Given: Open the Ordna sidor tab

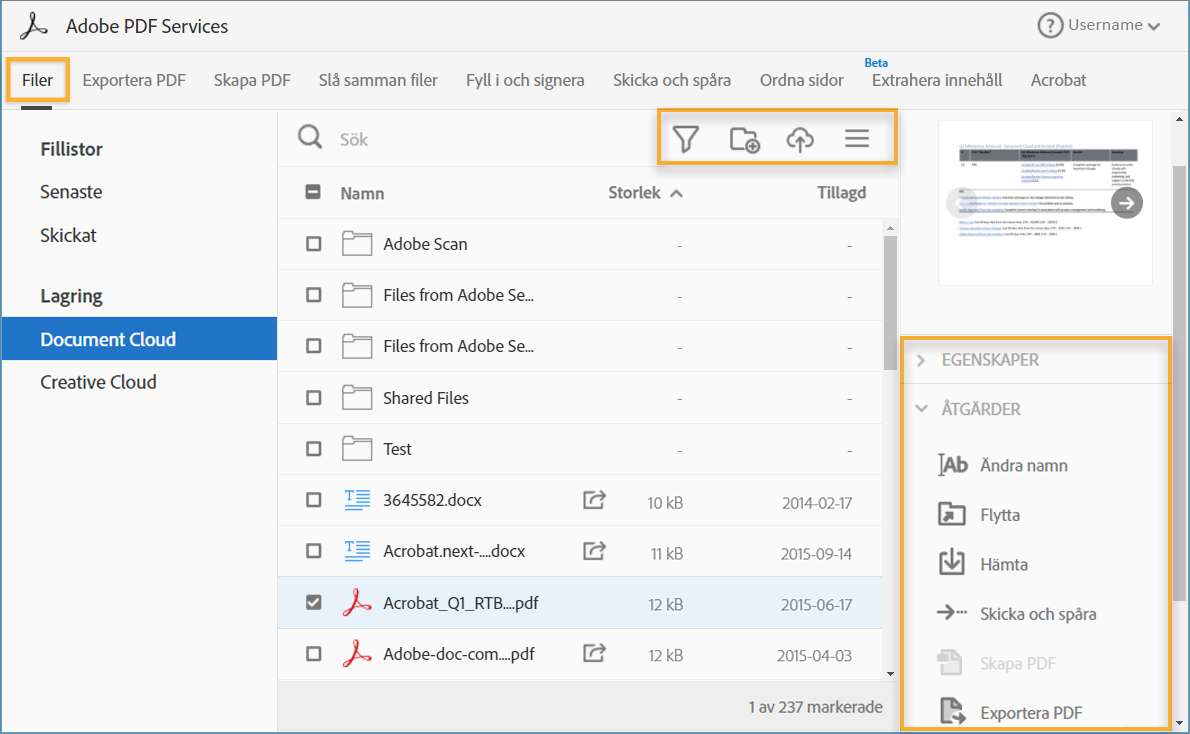Looking at the screenshot, I should coord(801,80).
